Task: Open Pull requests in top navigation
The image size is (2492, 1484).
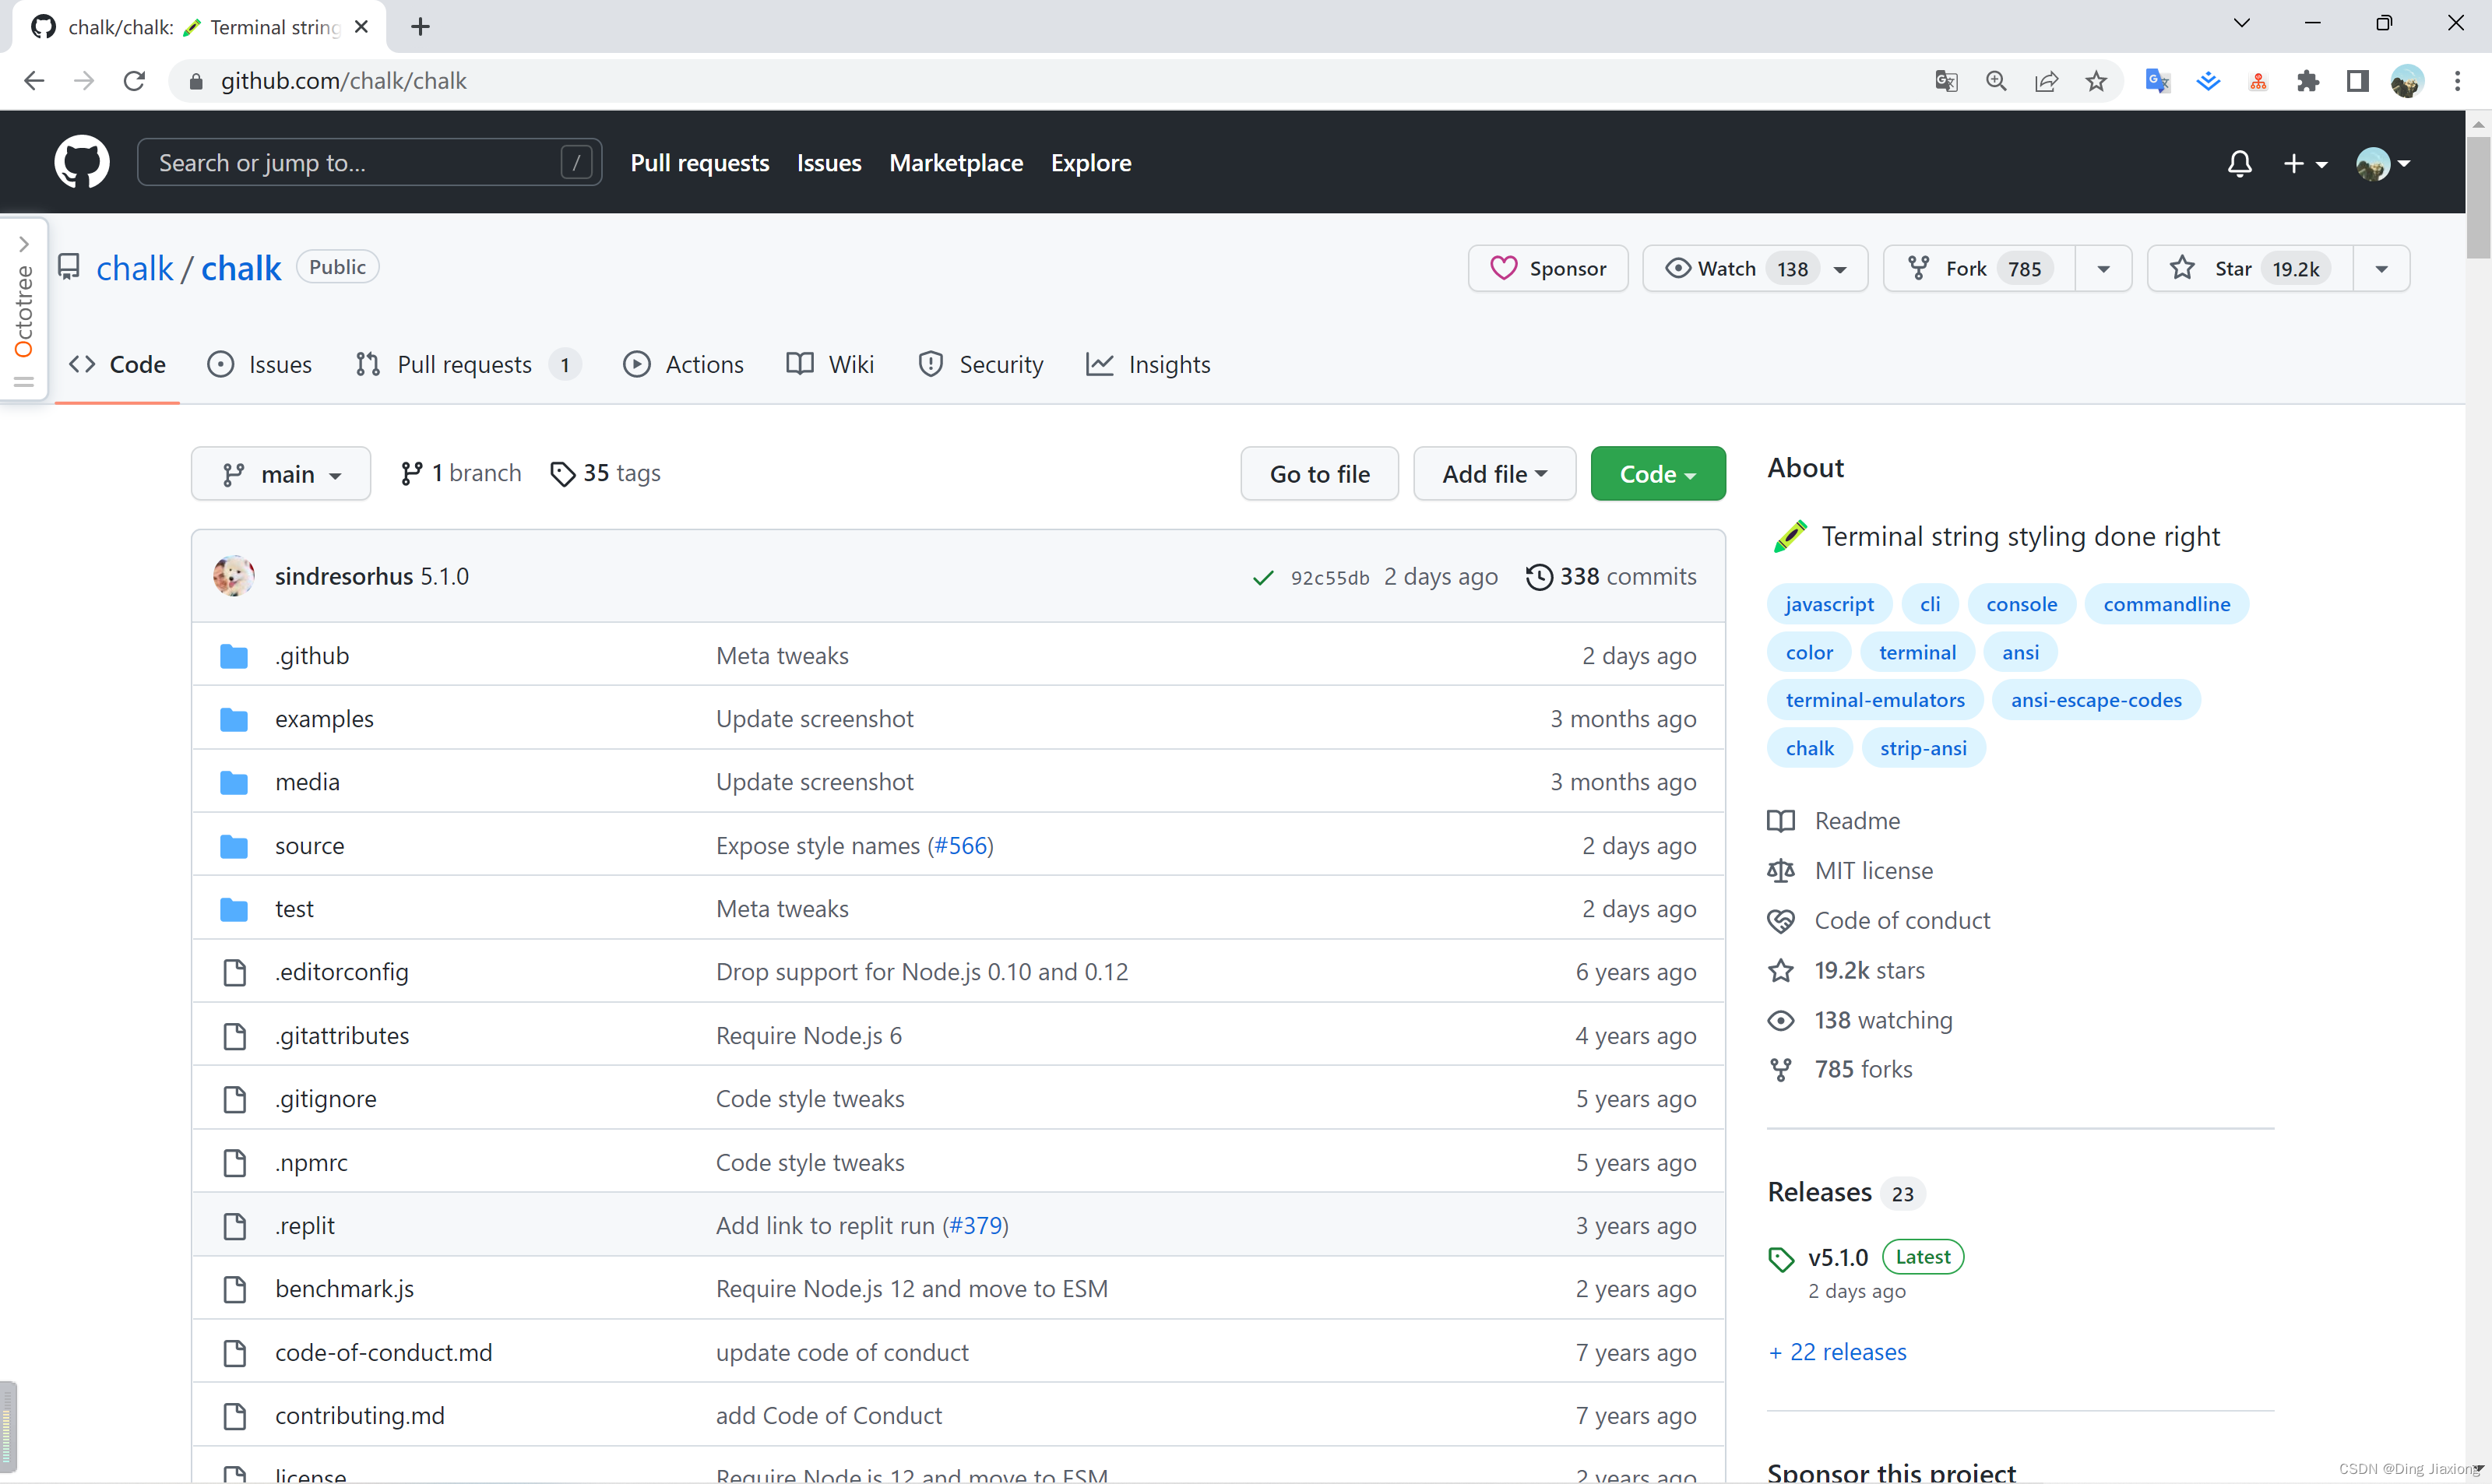Action: pos(699,163)
